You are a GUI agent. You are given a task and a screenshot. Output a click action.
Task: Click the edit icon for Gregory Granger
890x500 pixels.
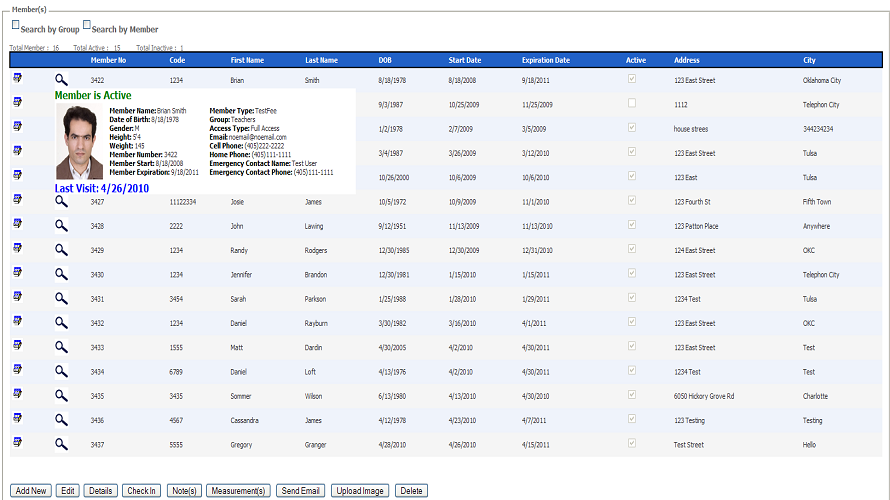coord(17,443)
